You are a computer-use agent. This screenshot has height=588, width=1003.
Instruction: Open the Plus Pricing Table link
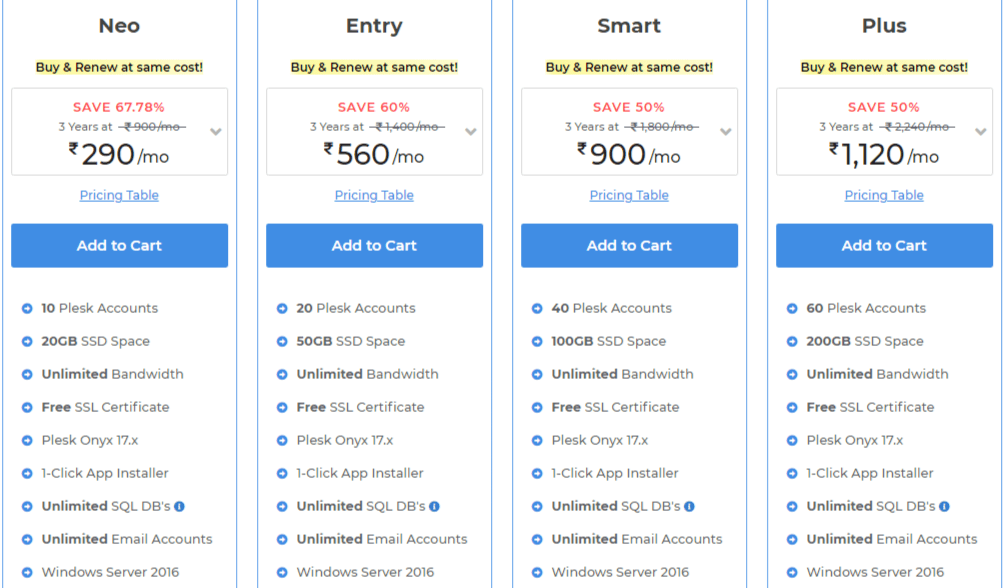(x=884, y=195)
